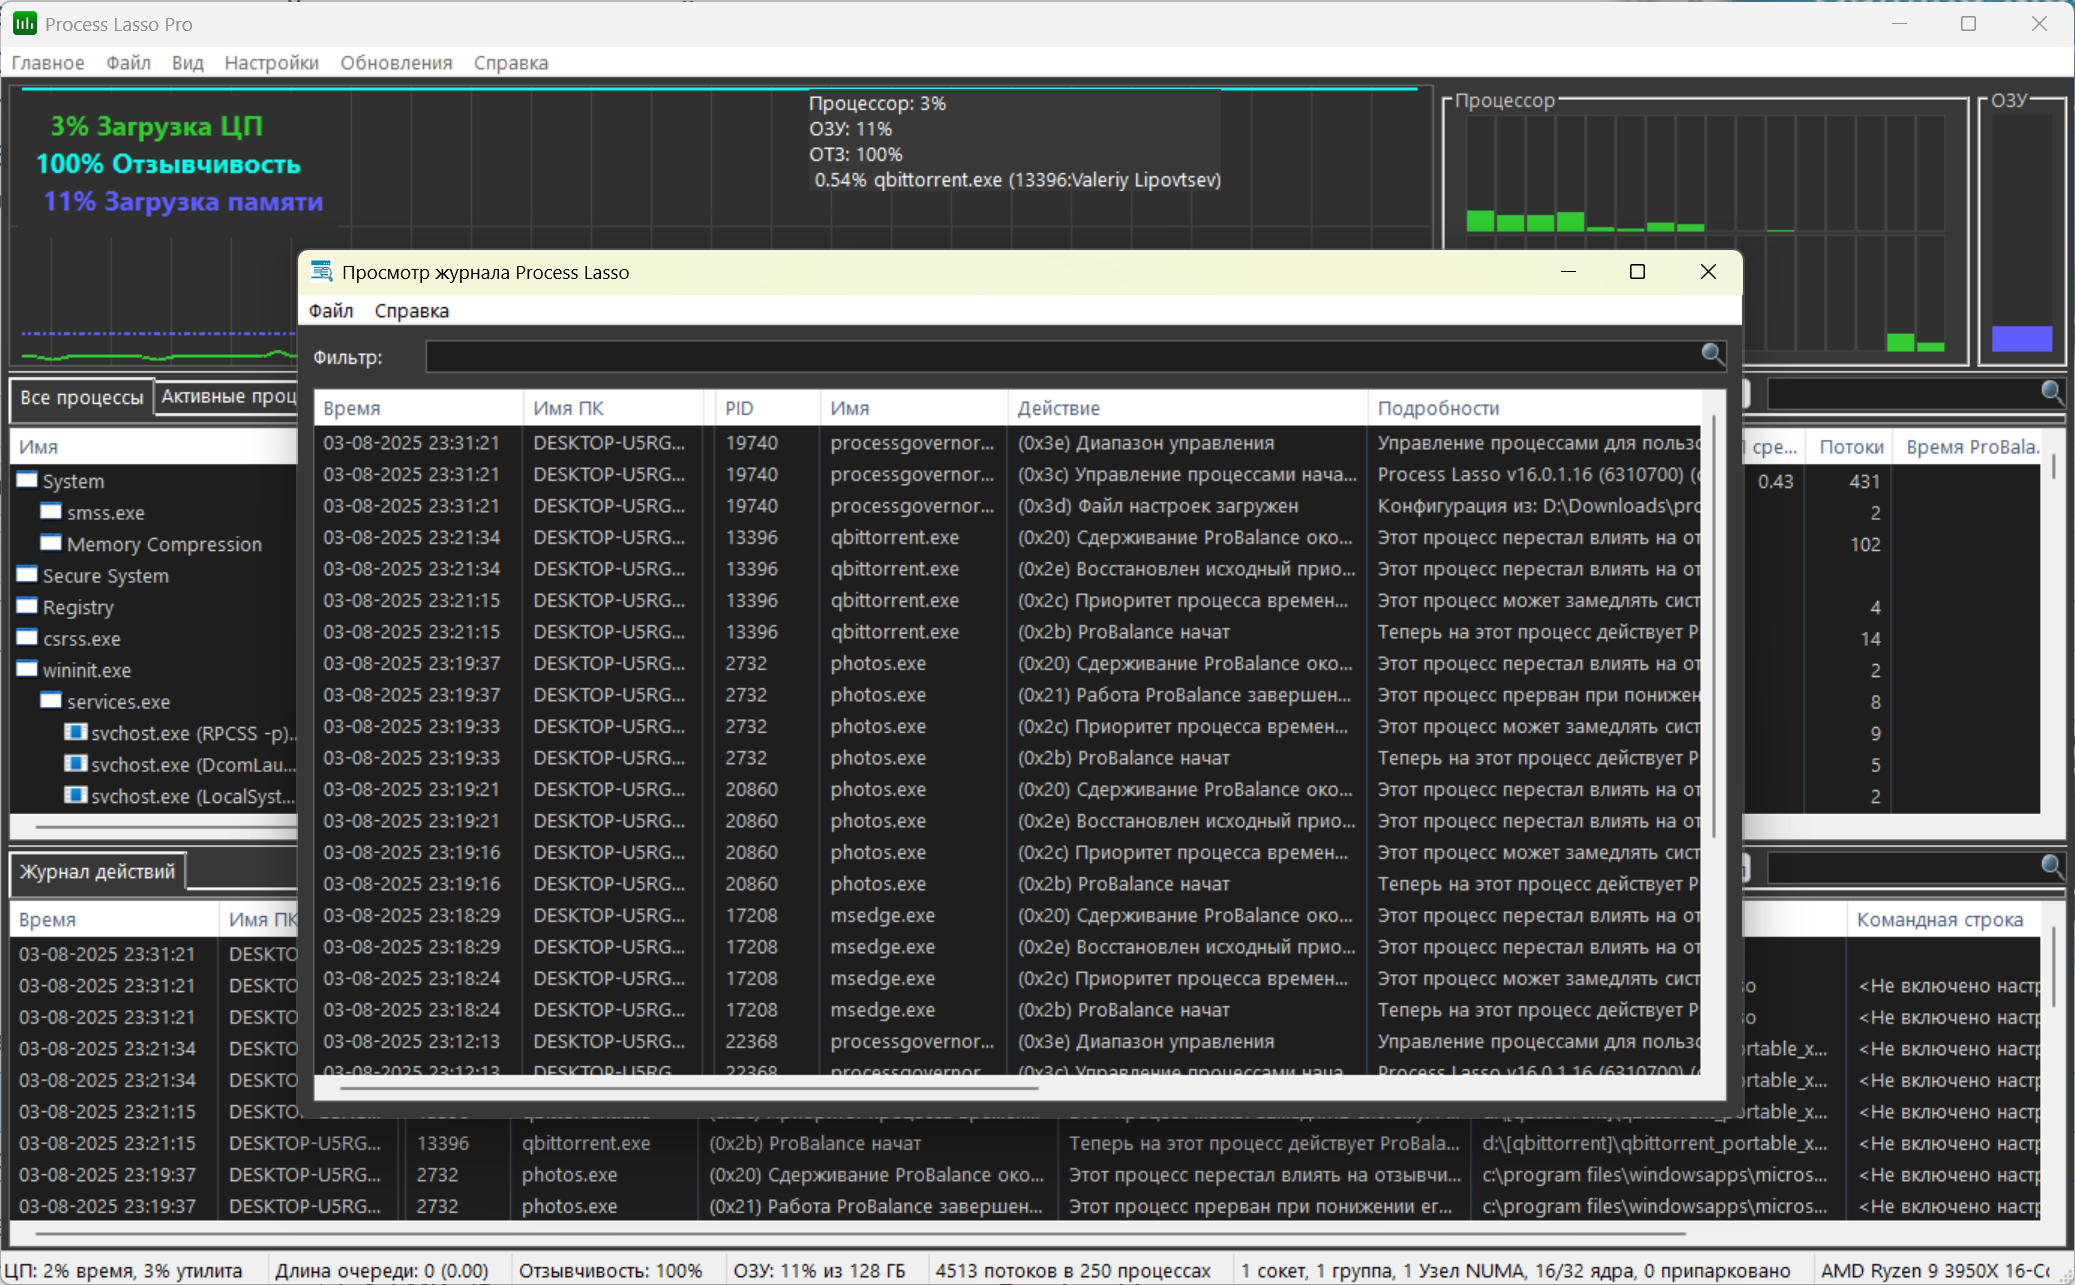
Task: Click the svchost.exe (RPCSS) service icon
Action: pyautogui.click(x=75, y=732)
